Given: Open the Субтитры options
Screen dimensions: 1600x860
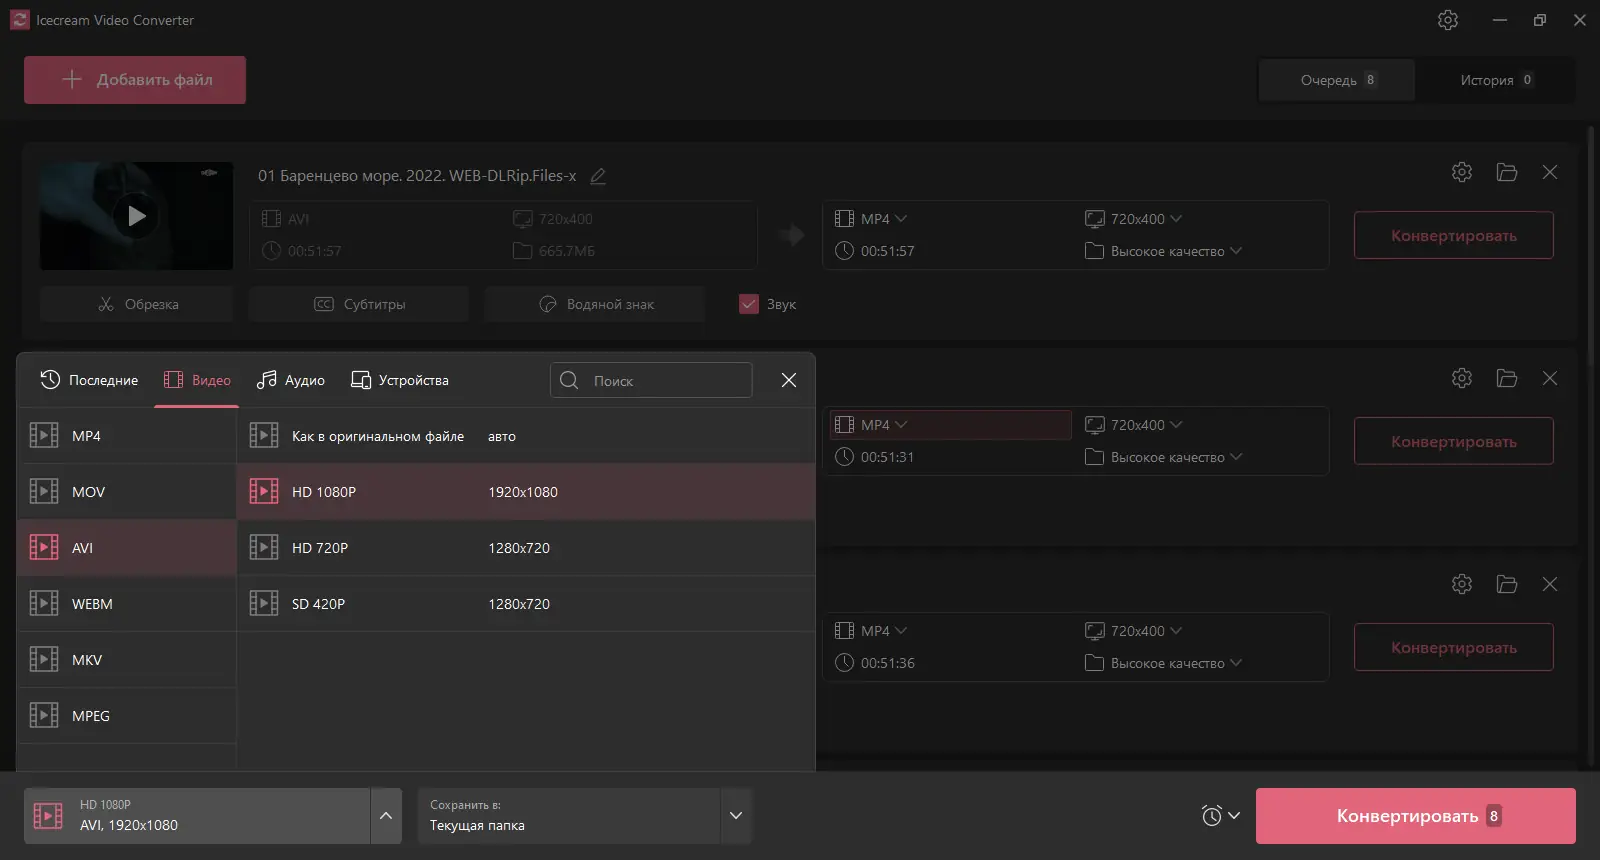Looking at the screenshot, I should 359,304.
